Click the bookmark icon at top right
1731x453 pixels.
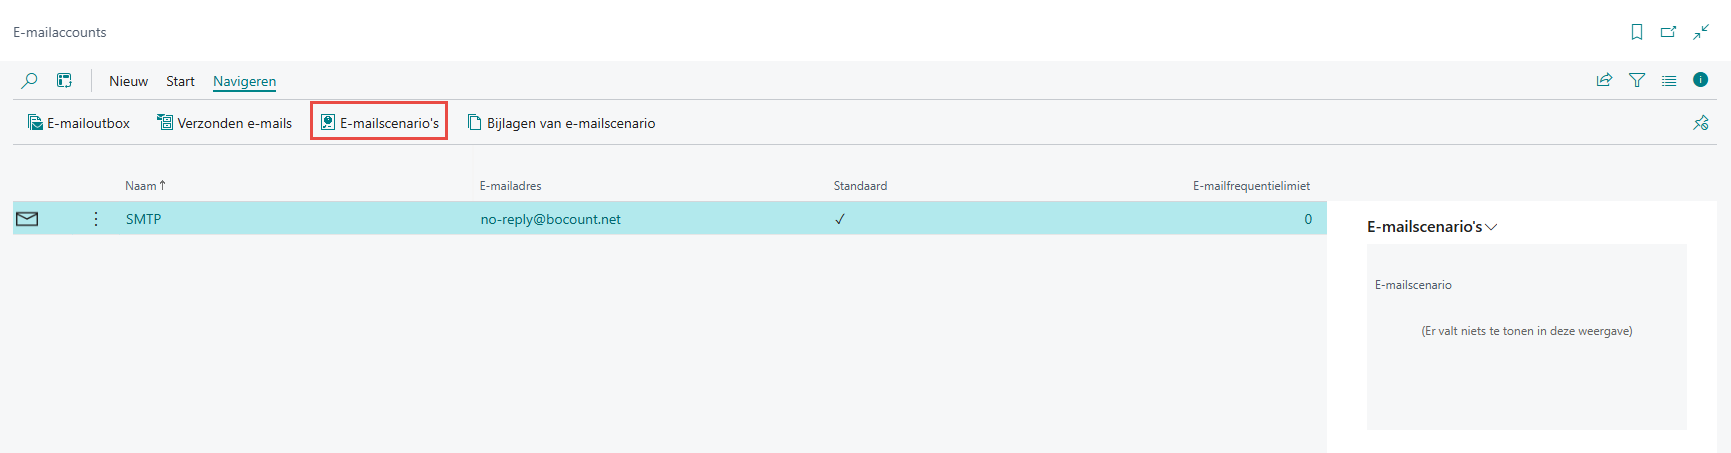[x=1637, y=32]
